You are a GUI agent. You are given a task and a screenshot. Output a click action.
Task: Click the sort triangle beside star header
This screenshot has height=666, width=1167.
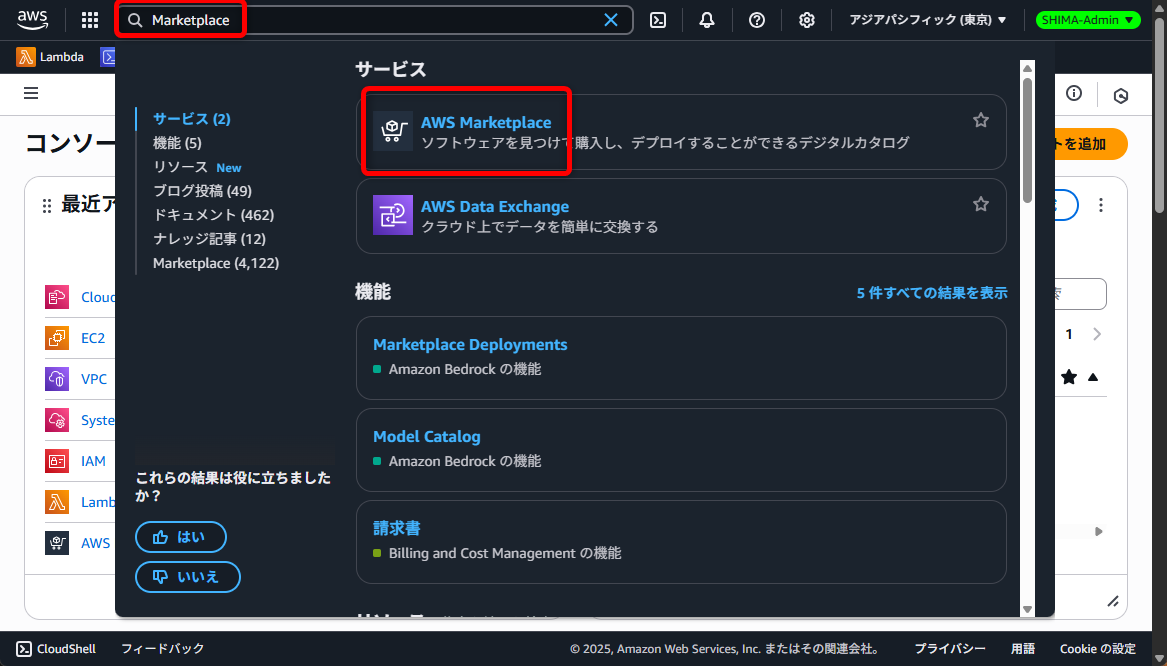tap(1093, 377)
